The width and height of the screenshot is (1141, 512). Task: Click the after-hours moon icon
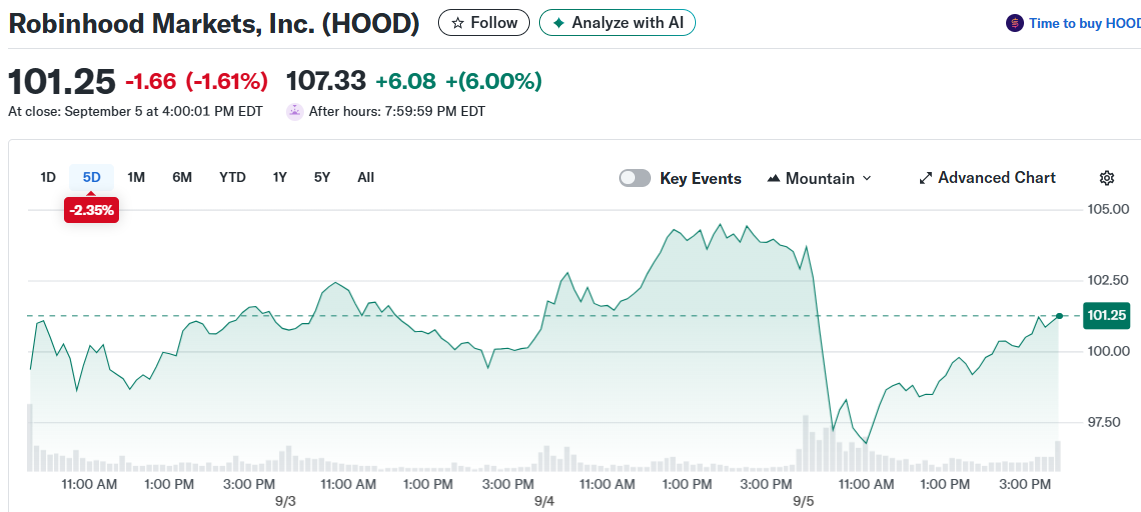(x=295, y=111)
